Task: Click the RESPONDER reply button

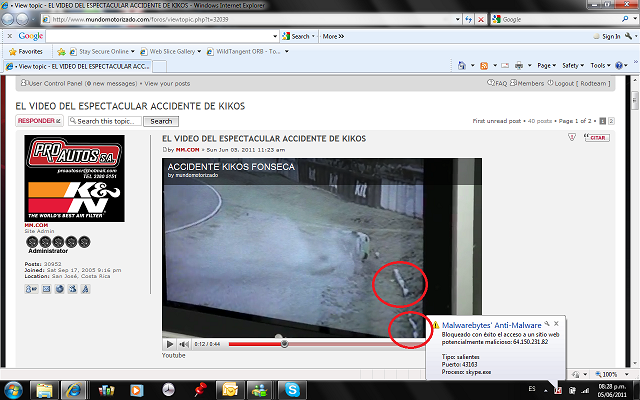Action: coord(39,121)
